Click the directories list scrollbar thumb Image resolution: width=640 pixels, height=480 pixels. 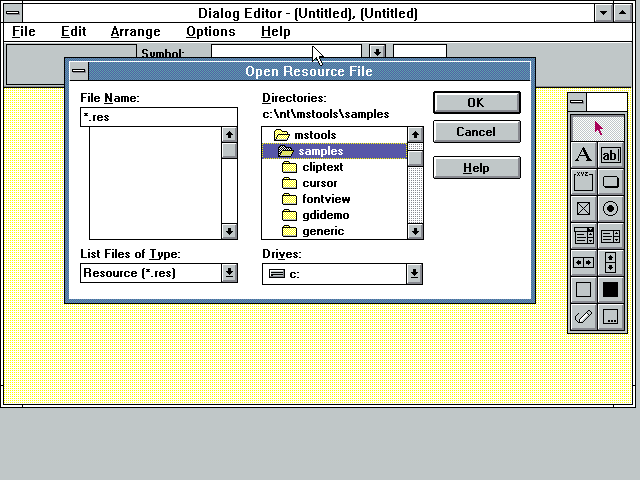click(415, 158)
